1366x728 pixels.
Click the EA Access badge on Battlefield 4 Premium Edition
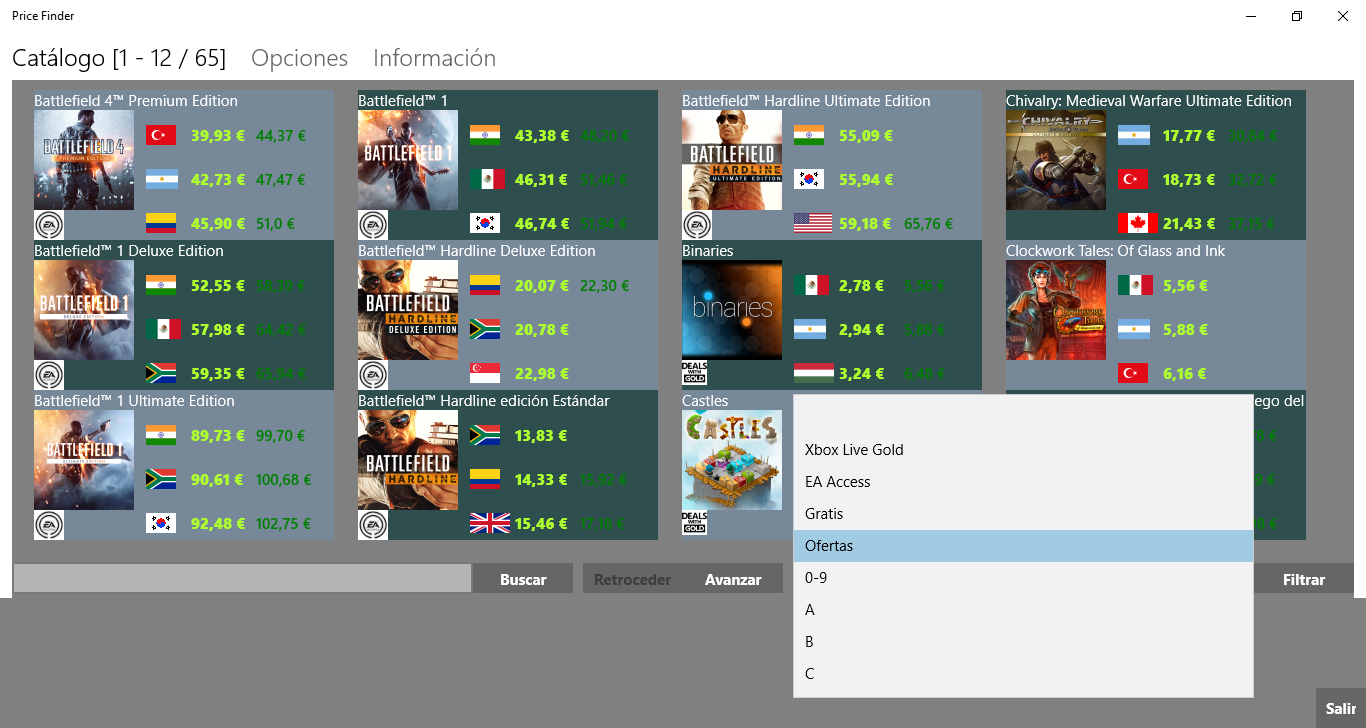point(49,225)
